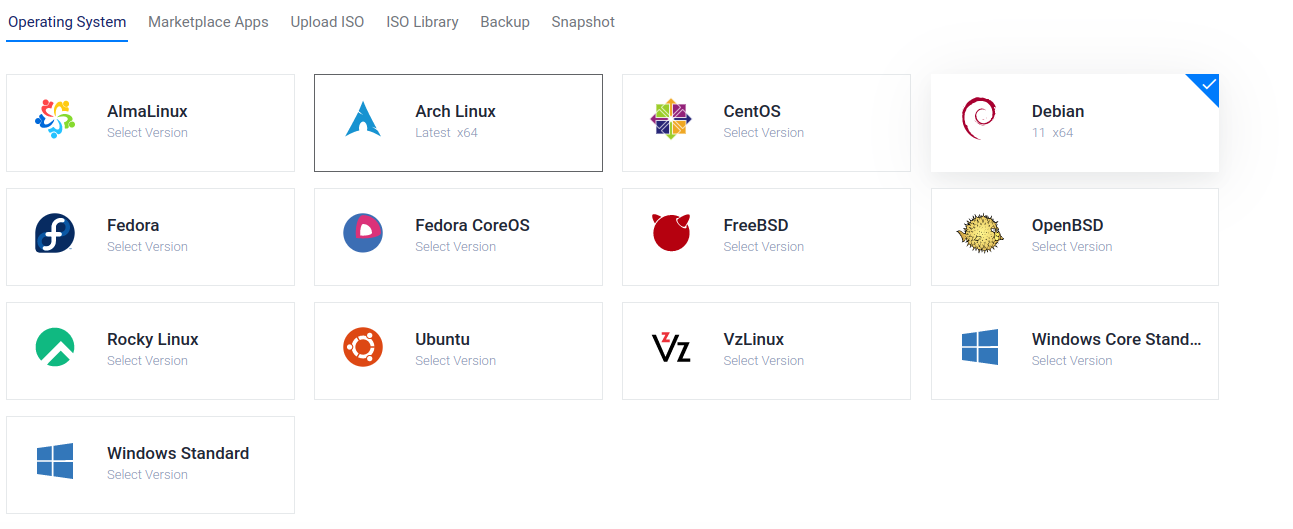The height and width of the screenshot is (529, 1293).
Task: Choose the Upload ISO tab
Action: pyautogui.click(x=327, y=22)
